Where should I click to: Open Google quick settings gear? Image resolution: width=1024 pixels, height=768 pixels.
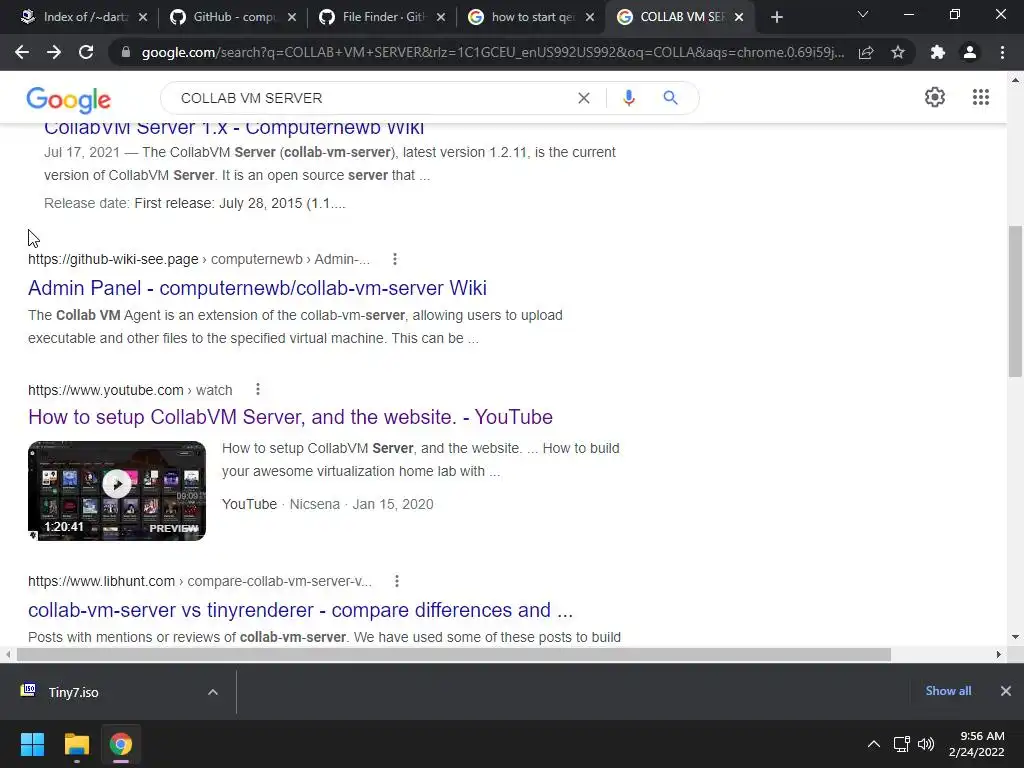(x=935, y=97)
